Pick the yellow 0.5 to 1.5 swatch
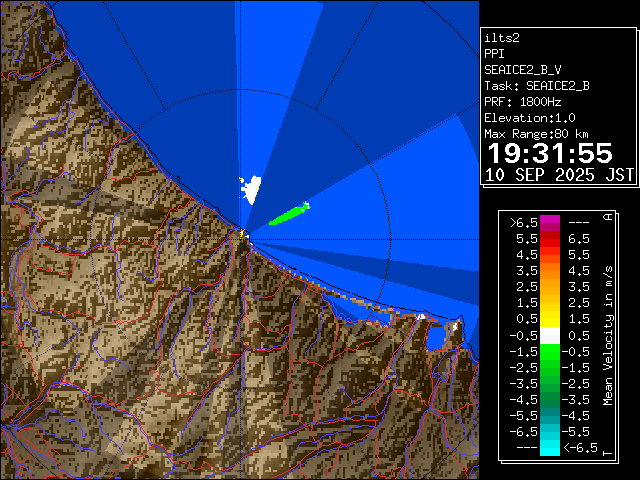640x480 pixels. coord(549,319)
